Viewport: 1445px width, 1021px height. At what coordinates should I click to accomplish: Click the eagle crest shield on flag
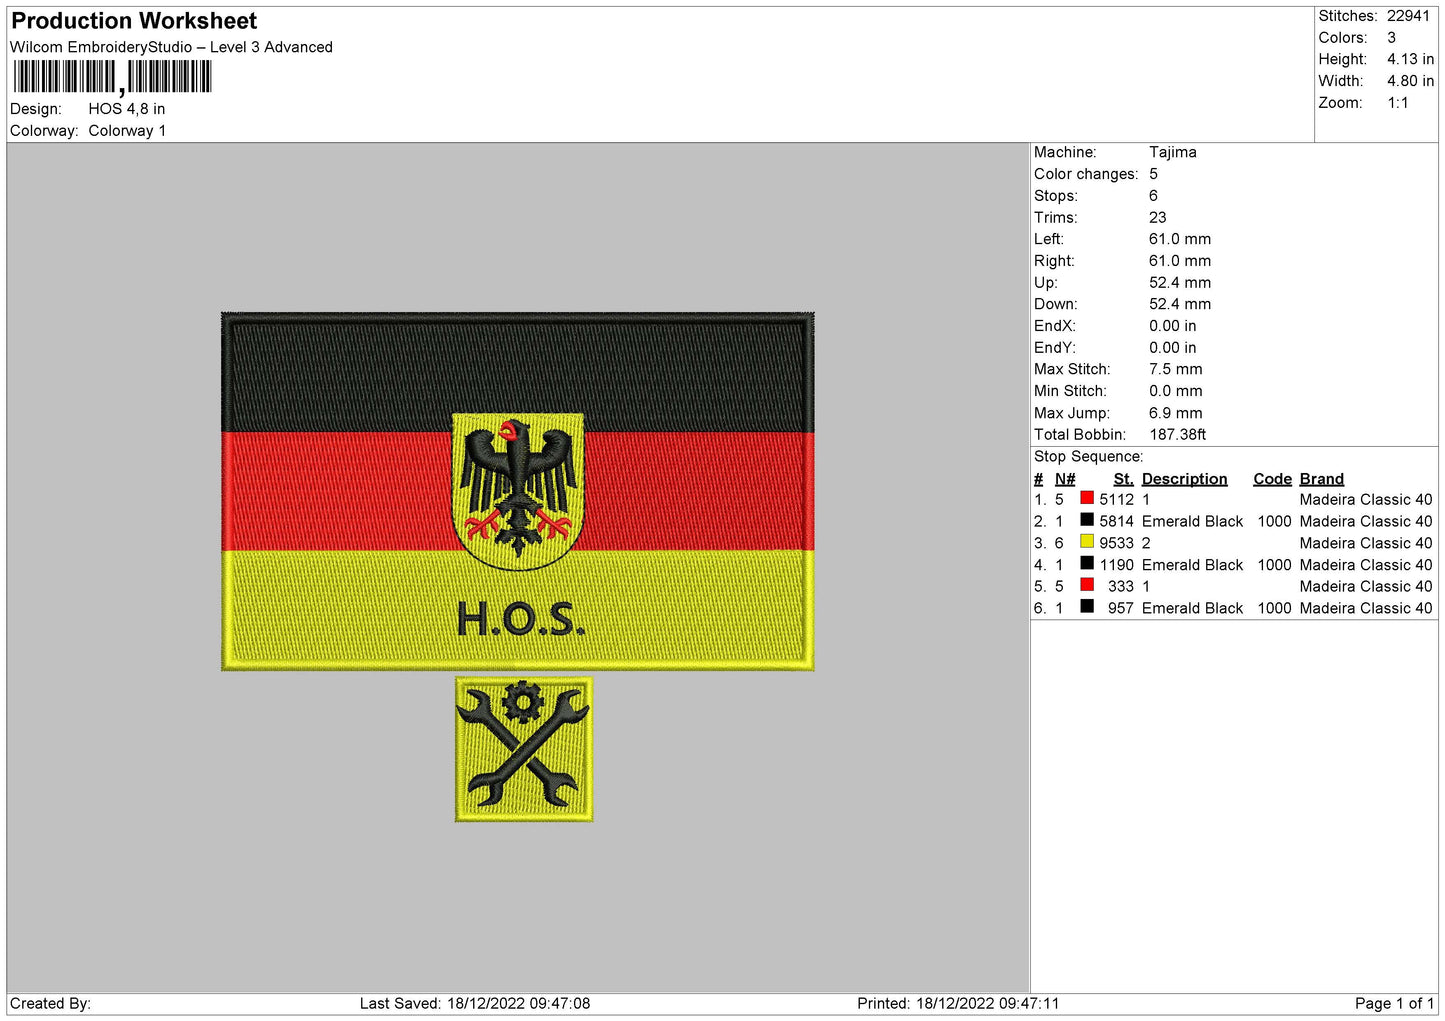point(518,491)
